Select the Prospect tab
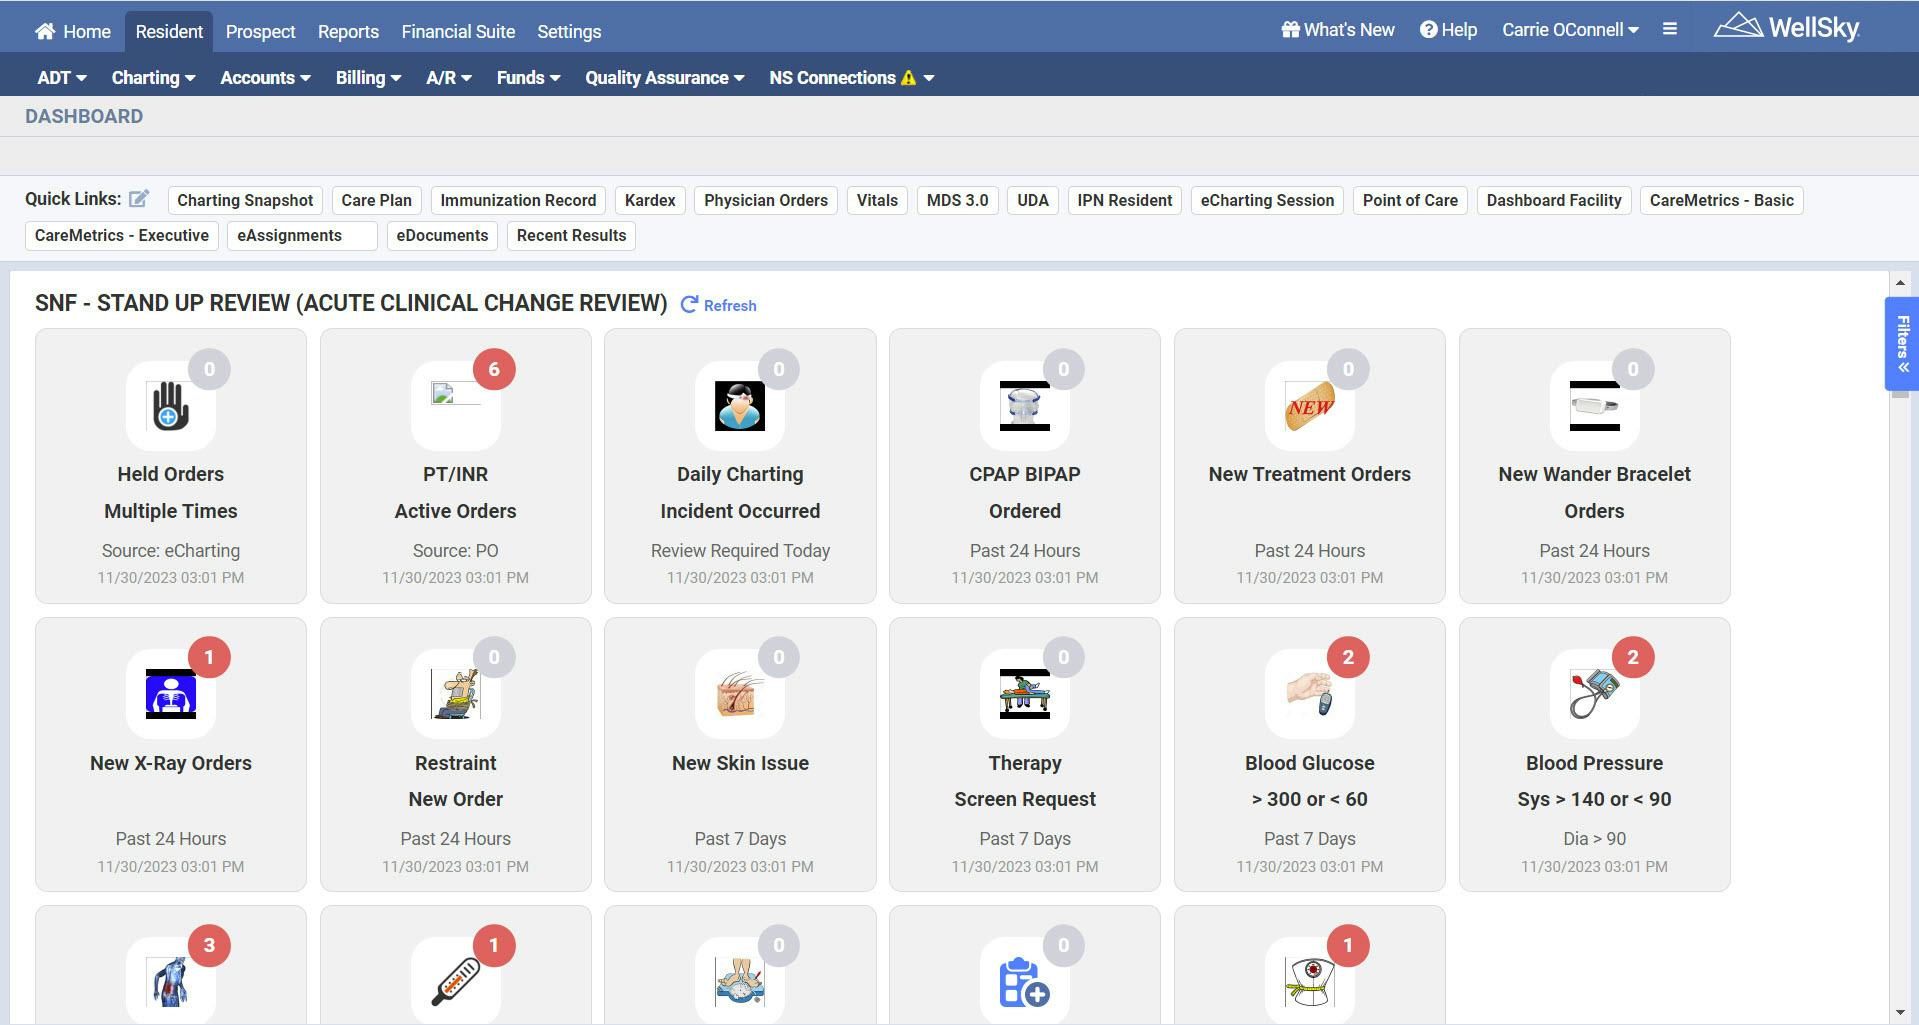This screenshot has width=1919, height=1025. (260, 31)
